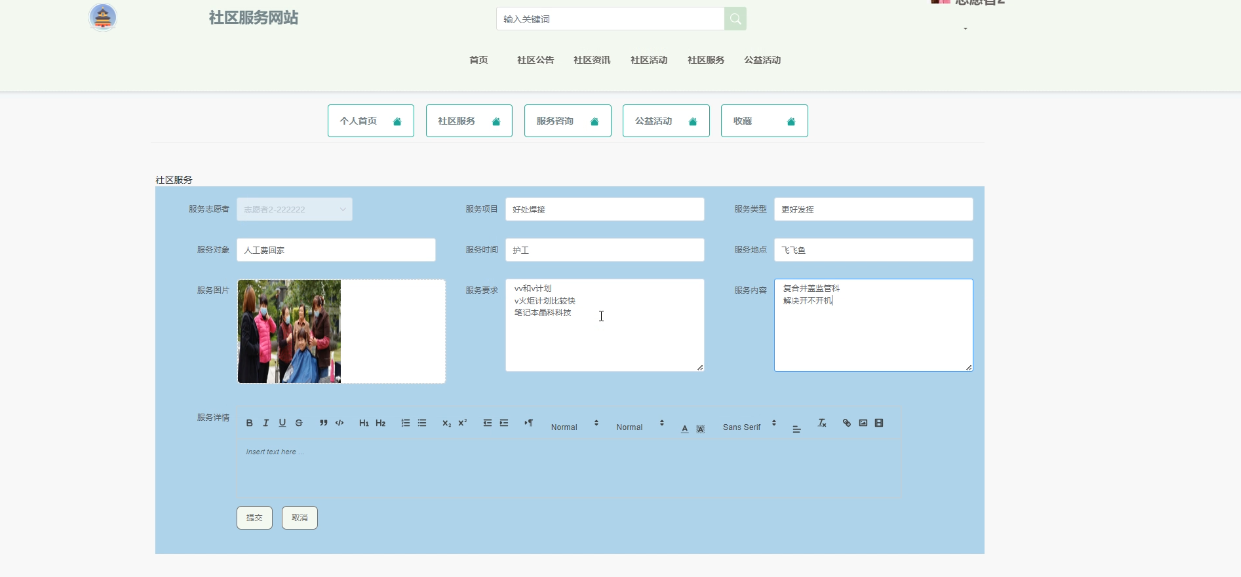
Task: Clear text formatting in the editor
Action: pyautogui.click(x=822, y=423)
